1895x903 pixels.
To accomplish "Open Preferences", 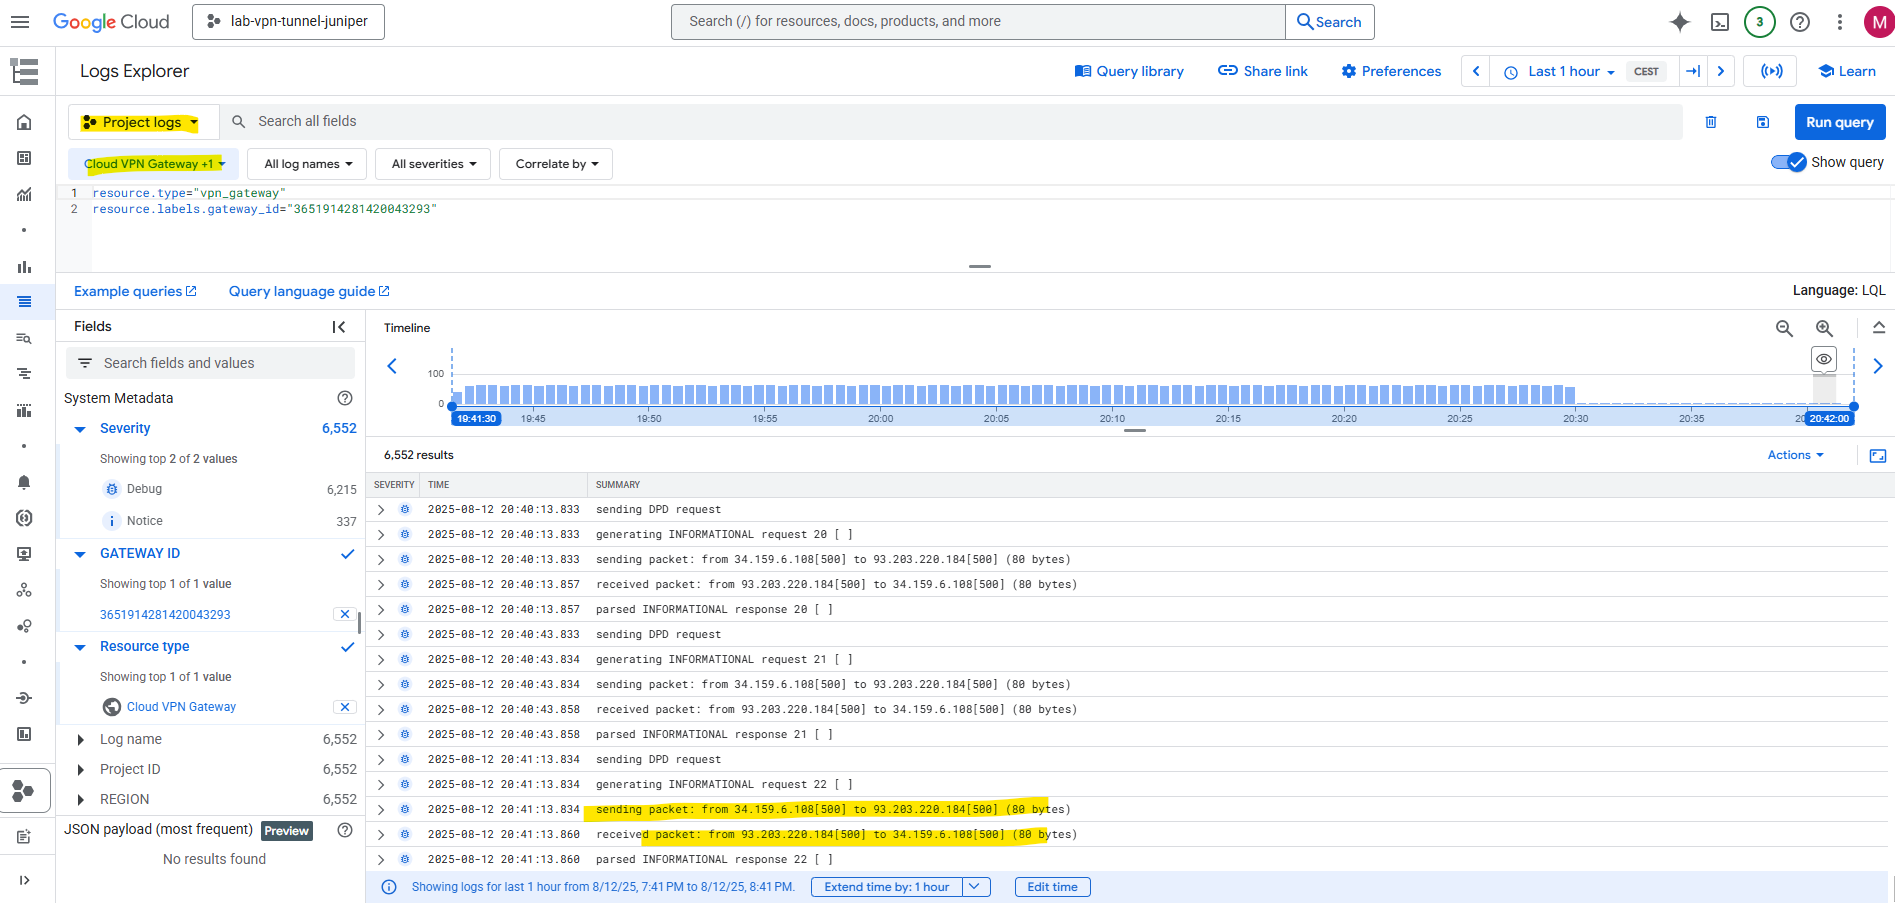I will 1391,71.
